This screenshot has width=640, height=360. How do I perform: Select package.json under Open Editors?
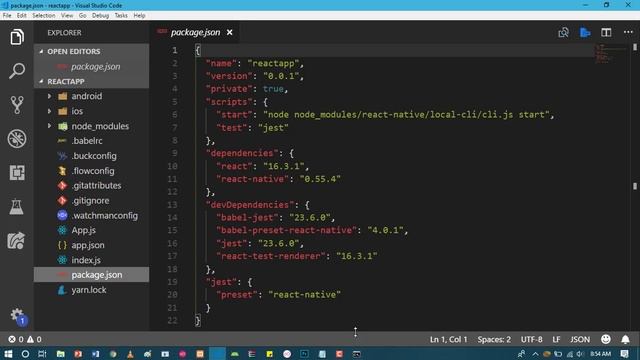pyautogui.click(x=91, y=67)
